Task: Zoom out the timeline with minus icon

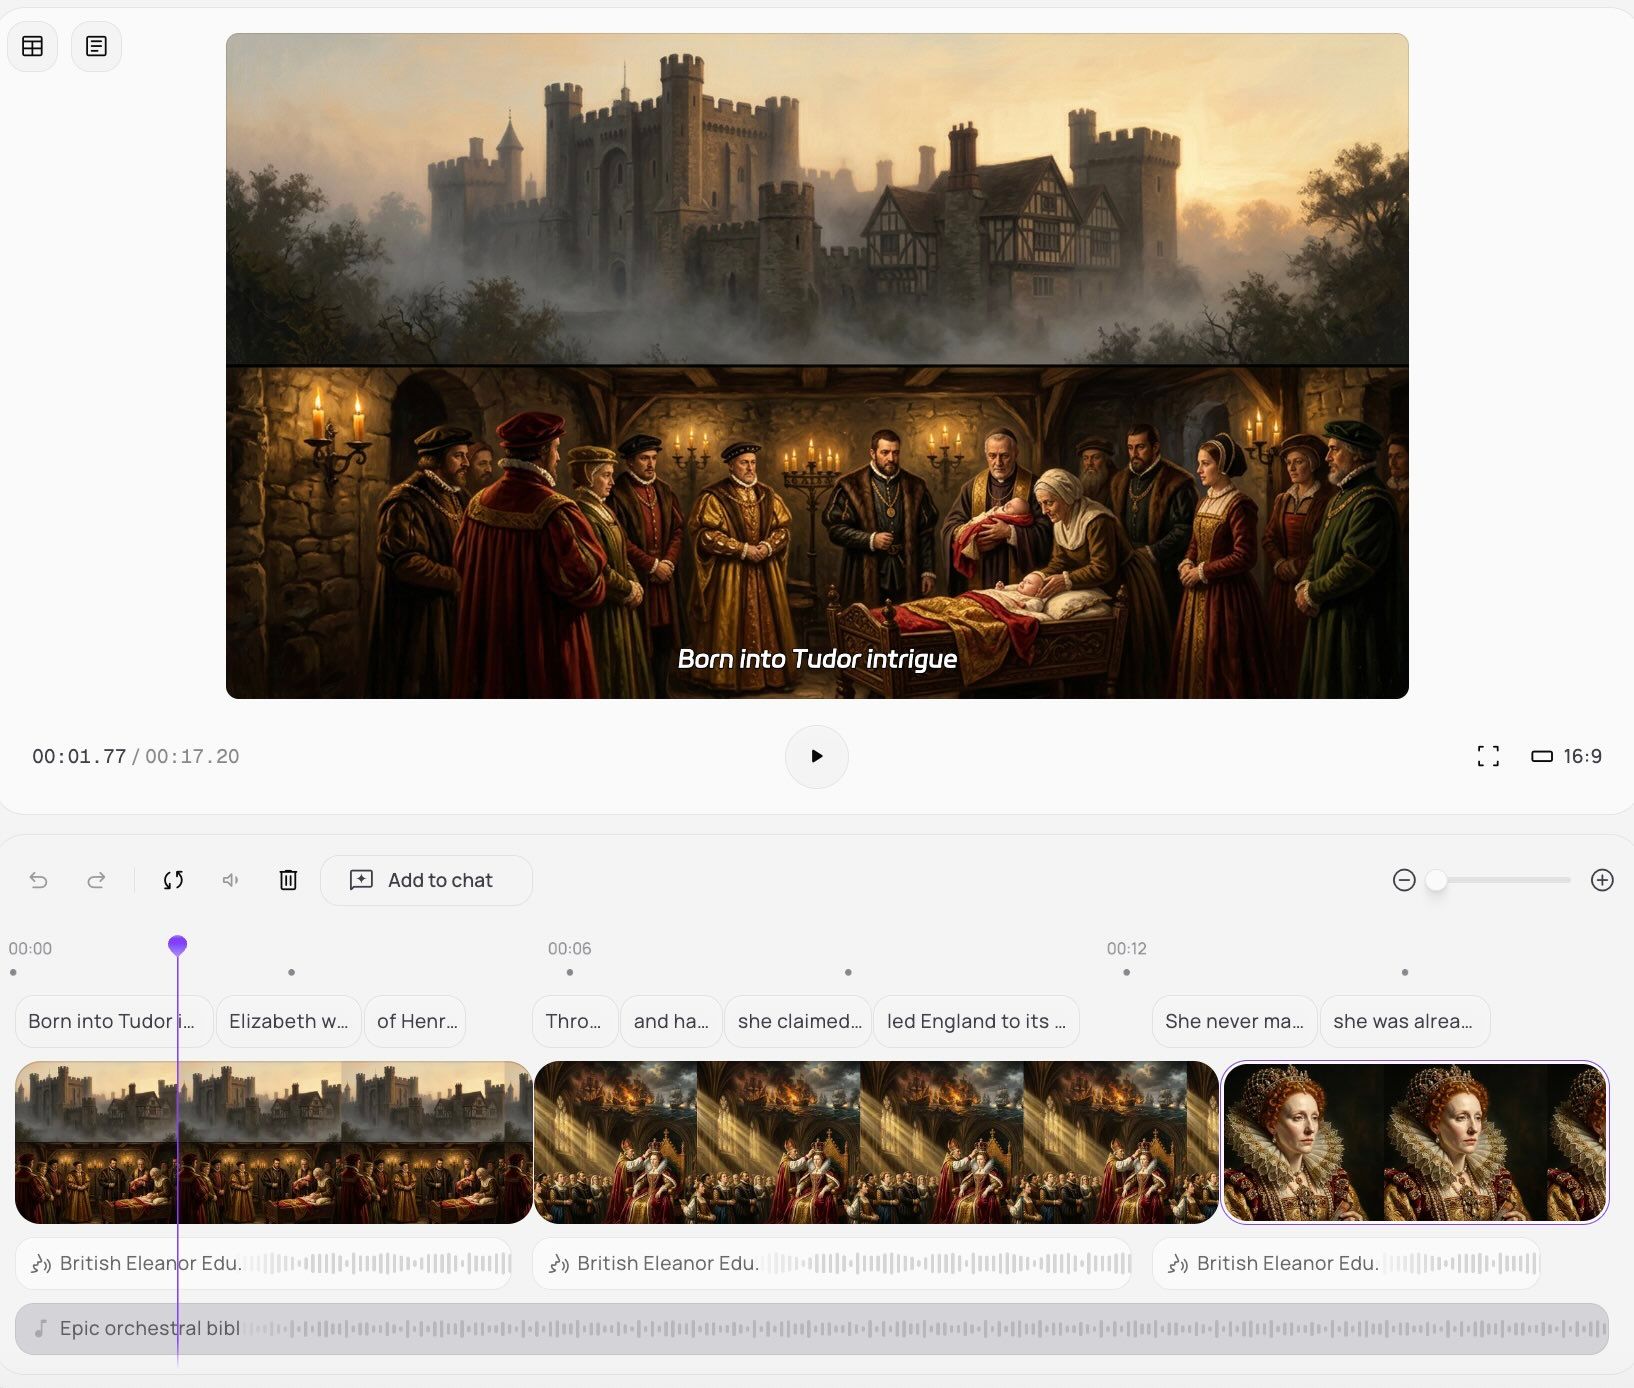Action: 1404,880
